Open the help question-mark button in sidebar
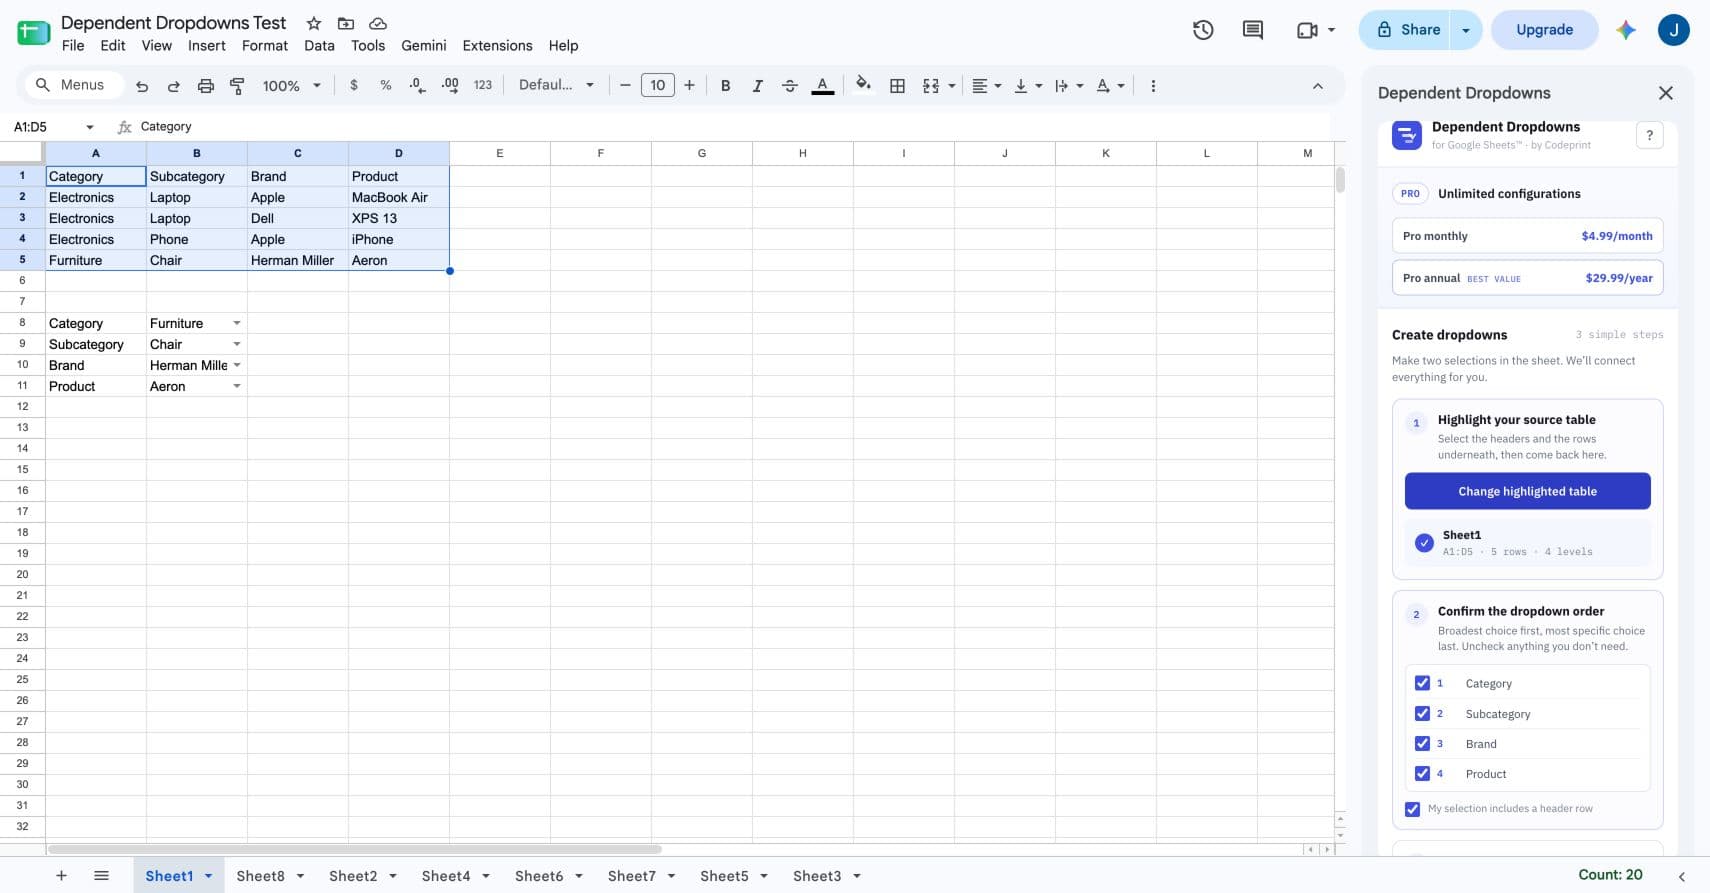 [1649, 135]
